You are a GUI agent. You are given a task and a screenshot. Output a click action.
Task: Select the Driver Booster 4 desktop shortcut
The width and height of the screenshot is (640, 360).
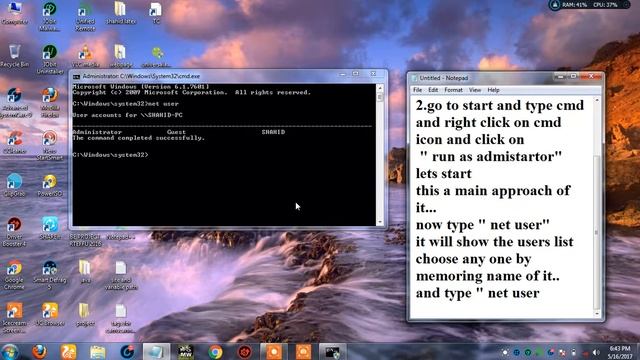[15, 231]
